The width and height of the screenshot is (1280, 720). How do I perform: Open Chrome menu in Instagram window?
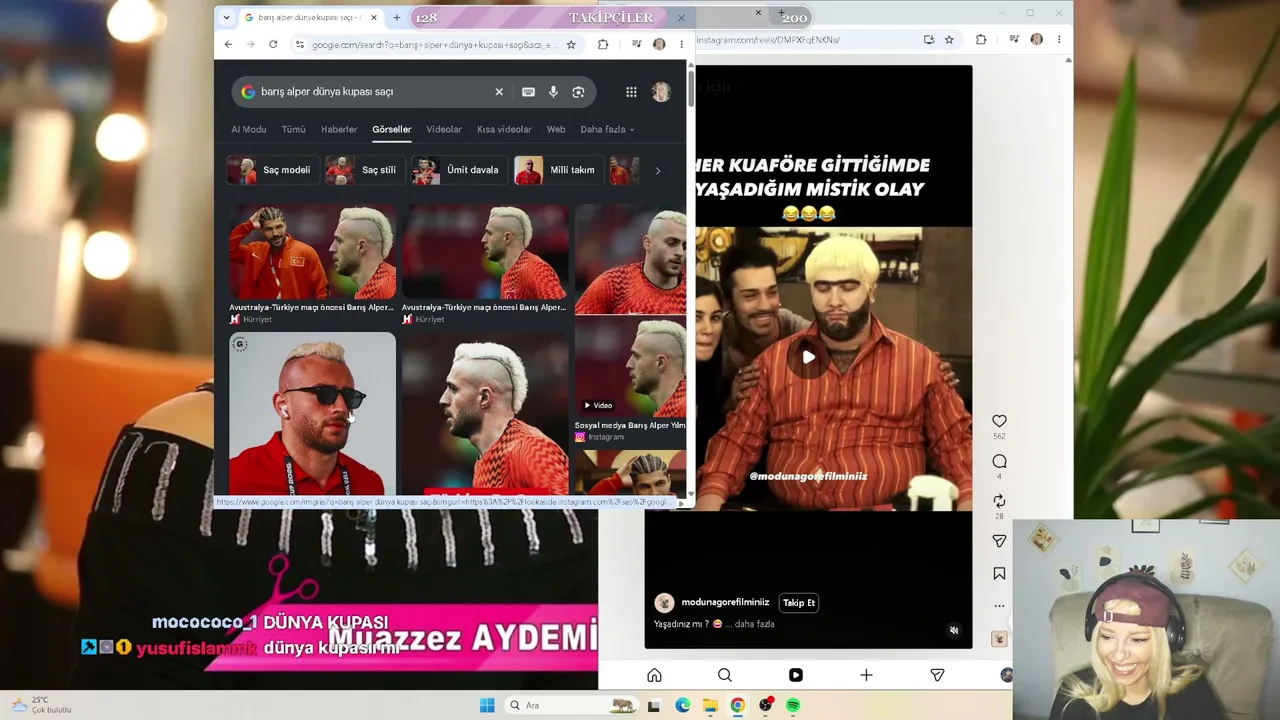pyautogui.click(x=1059, y=40)
